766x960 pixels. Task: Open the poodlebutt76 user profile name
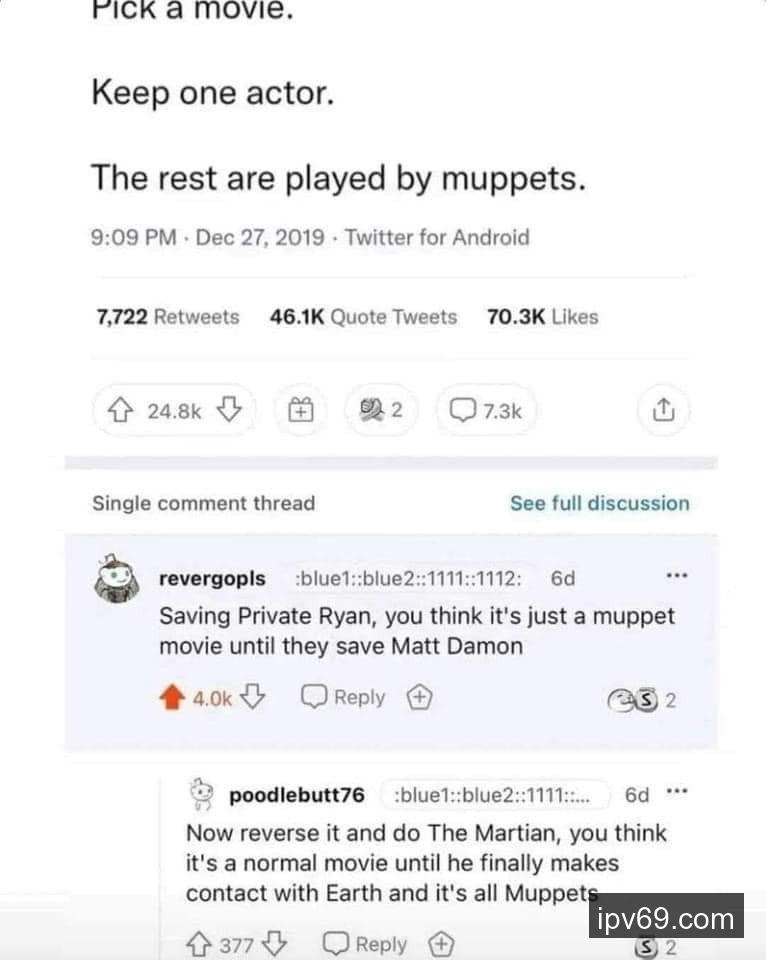296,795
